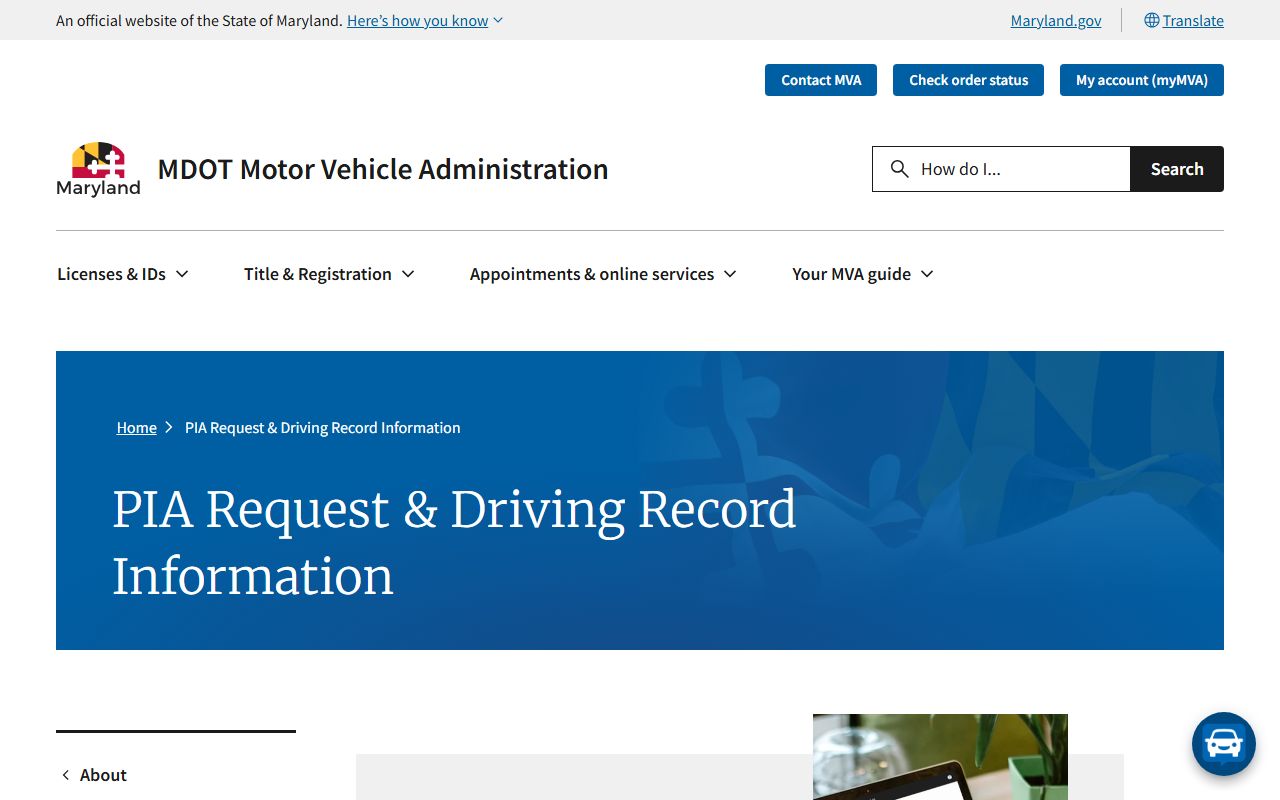Viewport: 1280px width, 800px height.
Task: Click the Maryland state flag logo
Action: 98,169
